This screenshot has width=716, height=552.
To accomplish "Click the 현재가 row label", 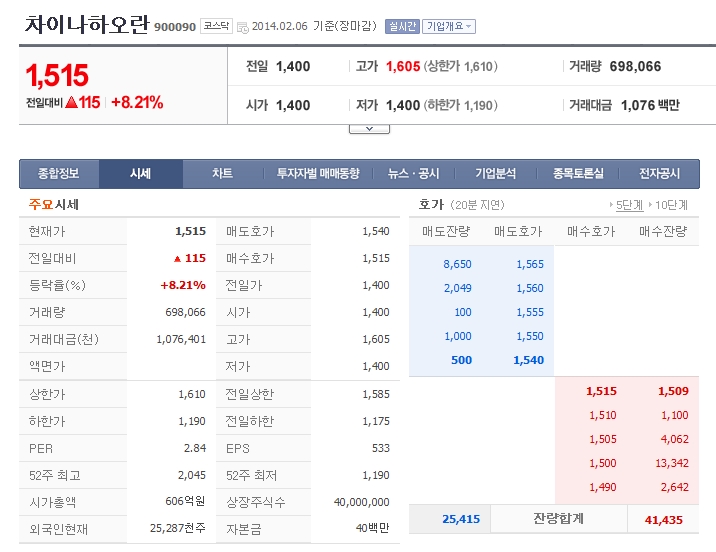I will [47, 231].
